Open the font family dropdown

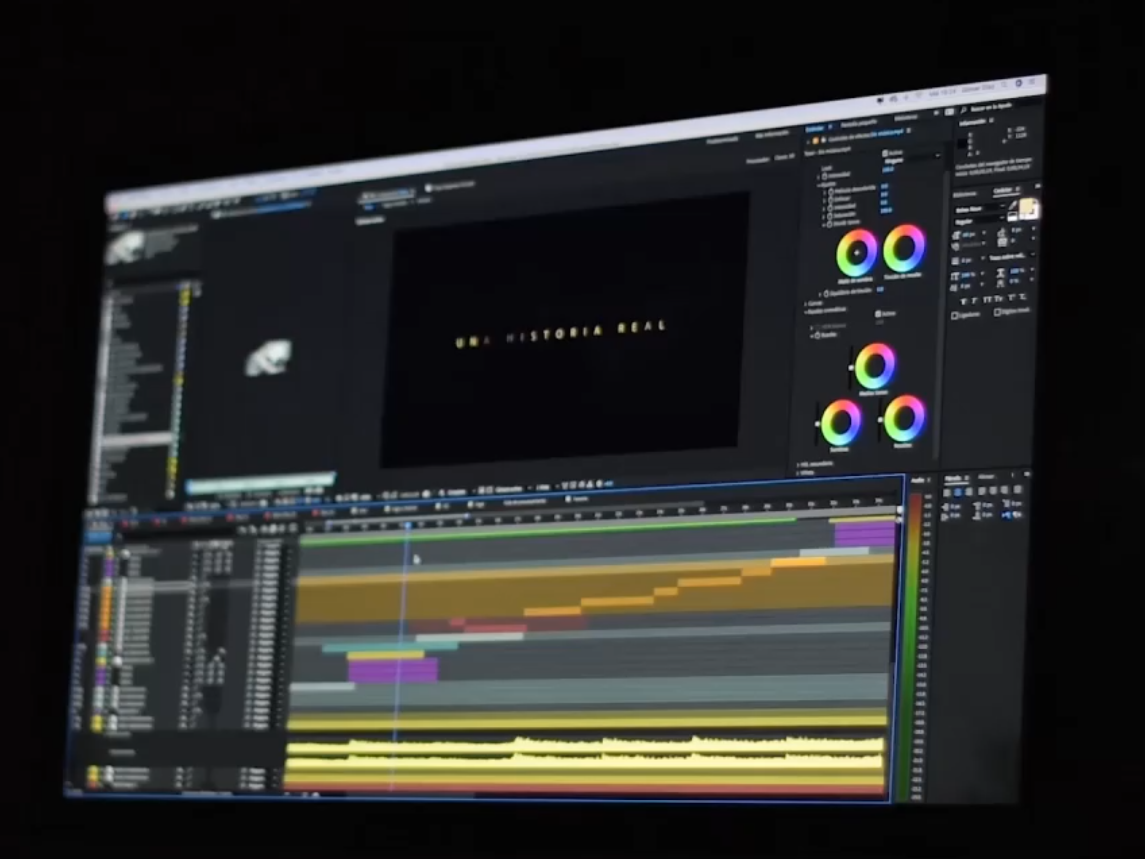[980, 209]
